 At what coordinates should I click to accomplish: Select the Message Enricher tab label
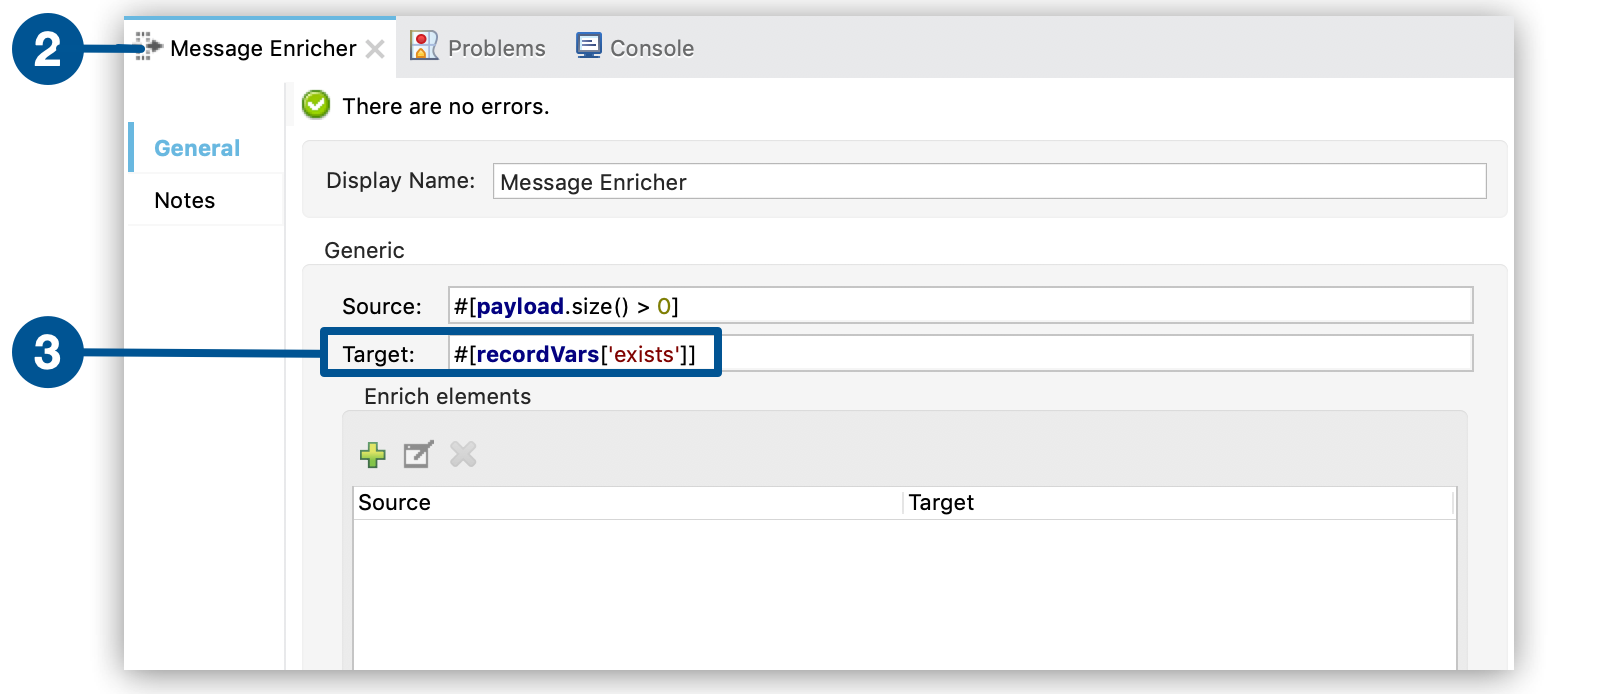(263, 48)
